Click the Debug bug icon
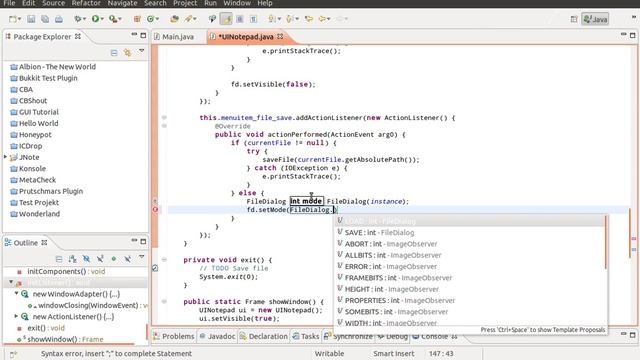The width and height of the screenshot is (640, 360). [77, 19]
